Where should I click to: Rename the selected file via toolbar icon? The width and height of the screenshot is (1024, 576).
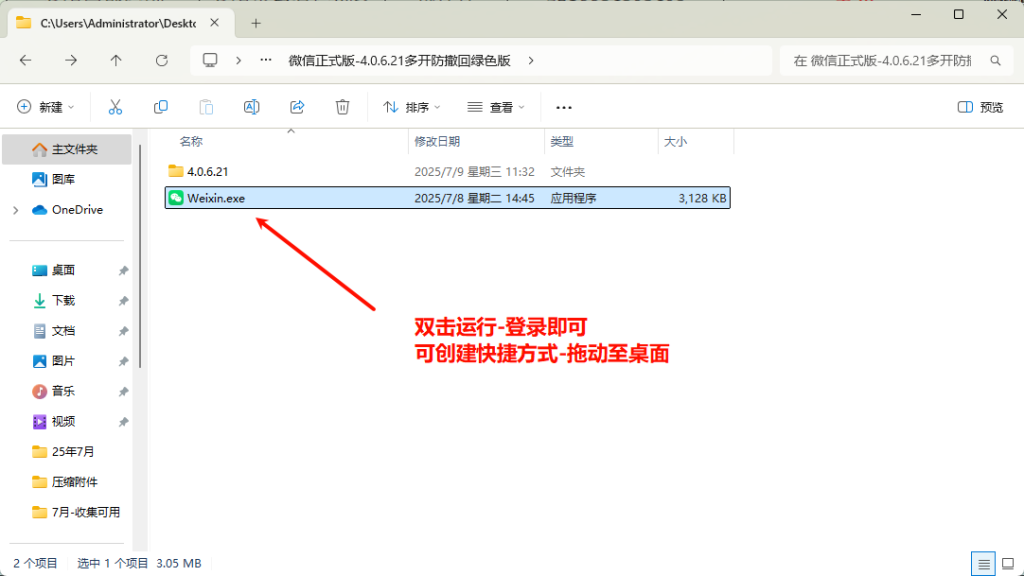pos(251,107)
